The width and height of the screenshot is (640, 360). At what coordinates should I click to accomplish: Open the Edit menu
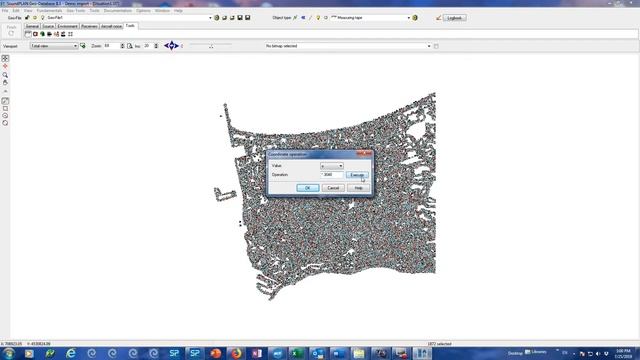tap(16, 11)
